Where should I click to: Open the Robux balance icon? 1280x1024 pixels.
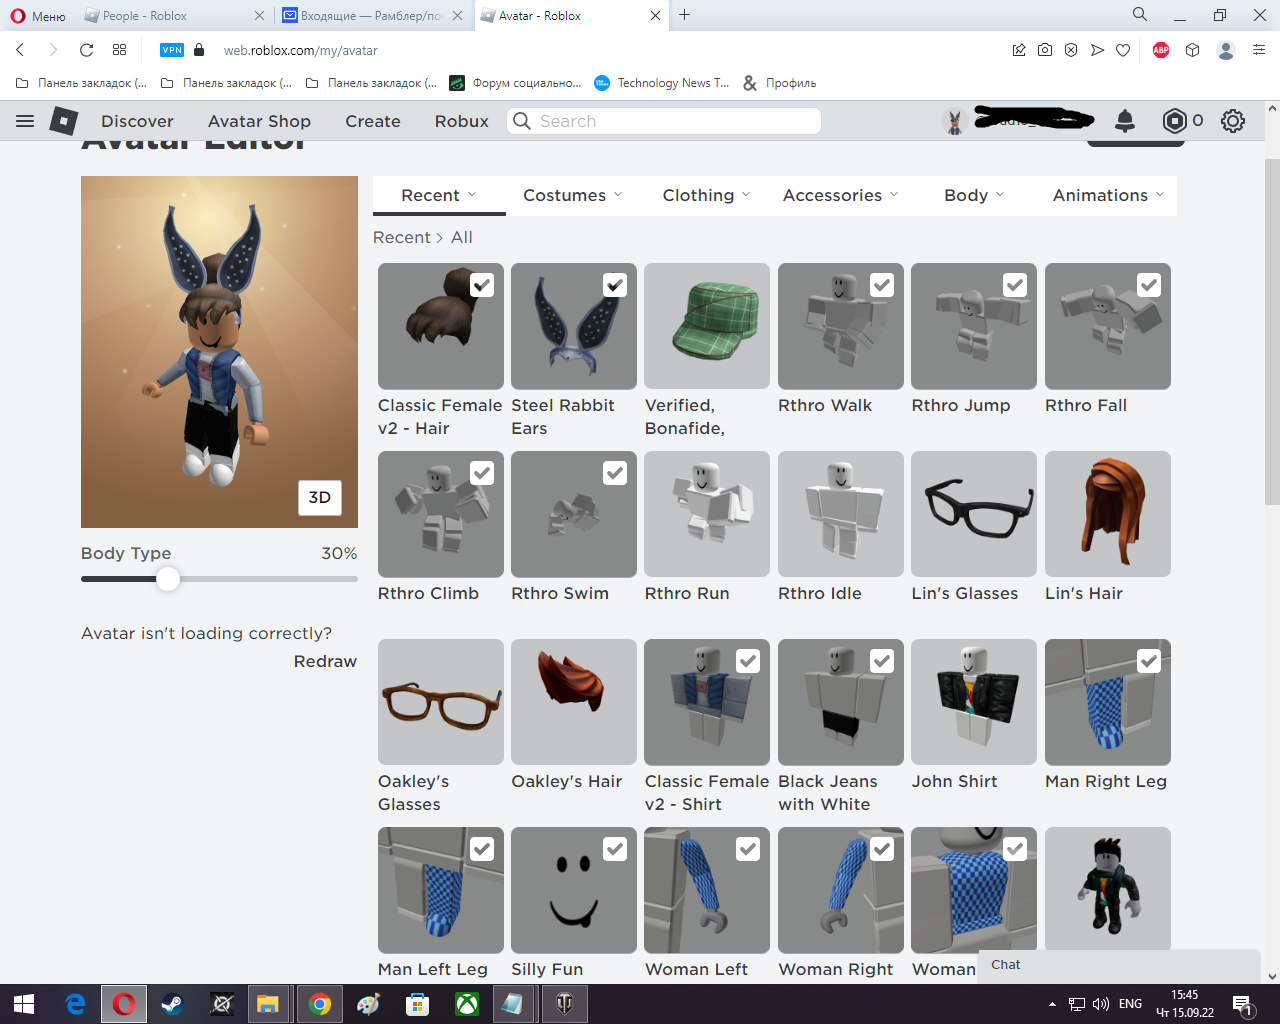pyautogui.click(x=1174, y=121)
